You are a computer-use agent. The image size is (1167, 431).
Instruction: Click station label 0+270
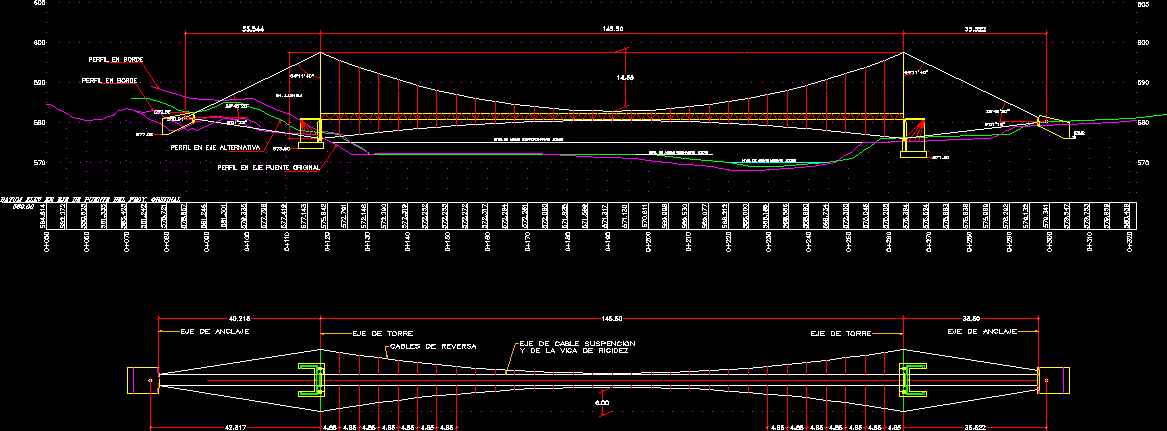coord(930,243)
